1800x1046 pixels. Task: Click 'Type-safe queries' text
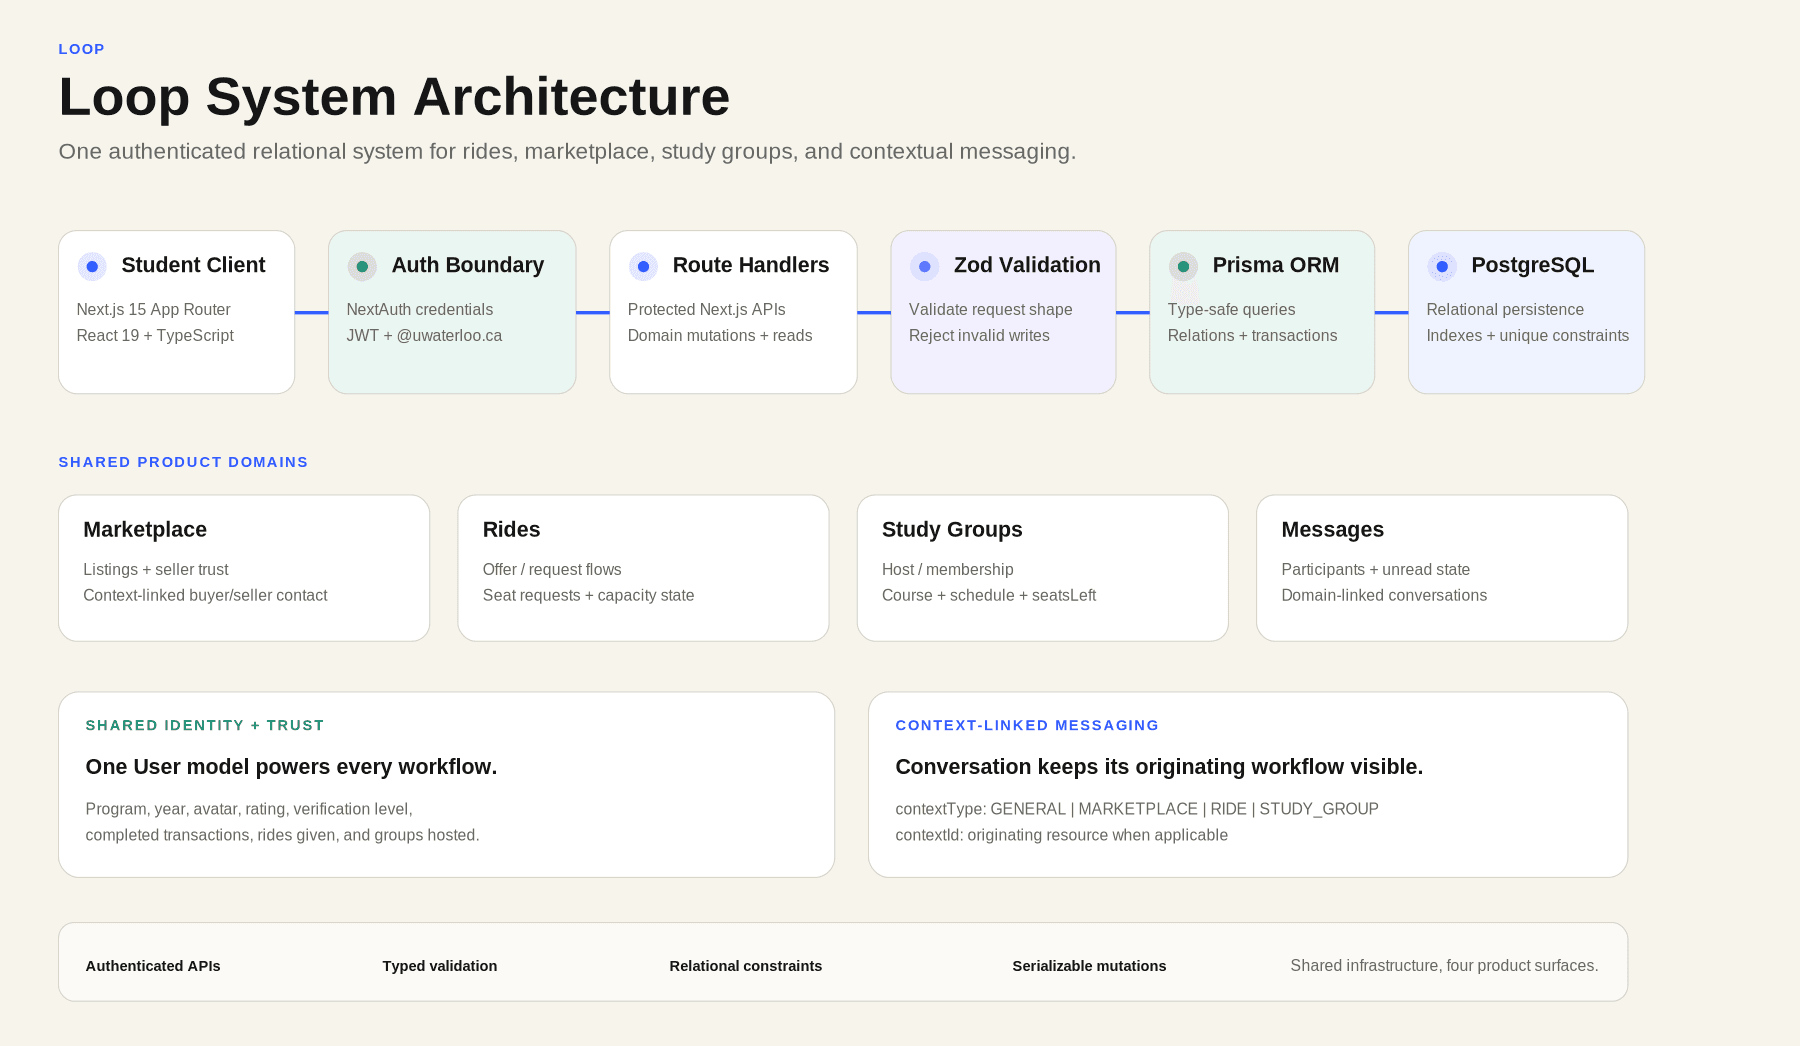[1231, 310]
